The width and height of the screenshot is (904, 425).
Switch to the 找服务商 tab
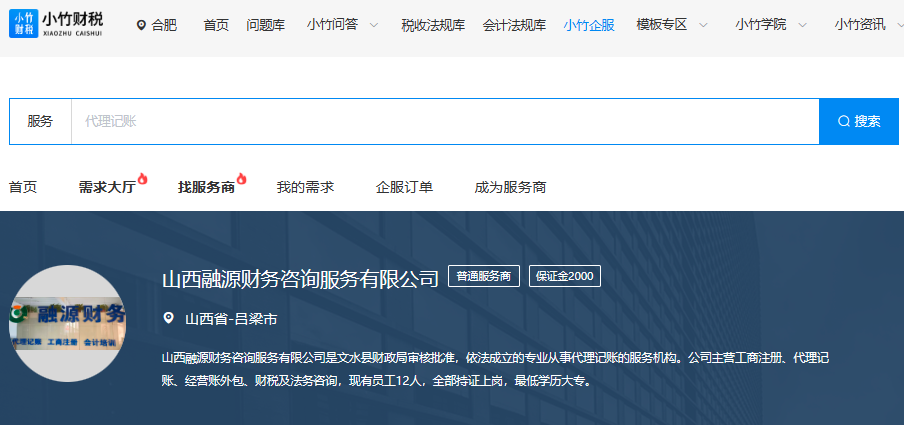[x=206, y=187]
